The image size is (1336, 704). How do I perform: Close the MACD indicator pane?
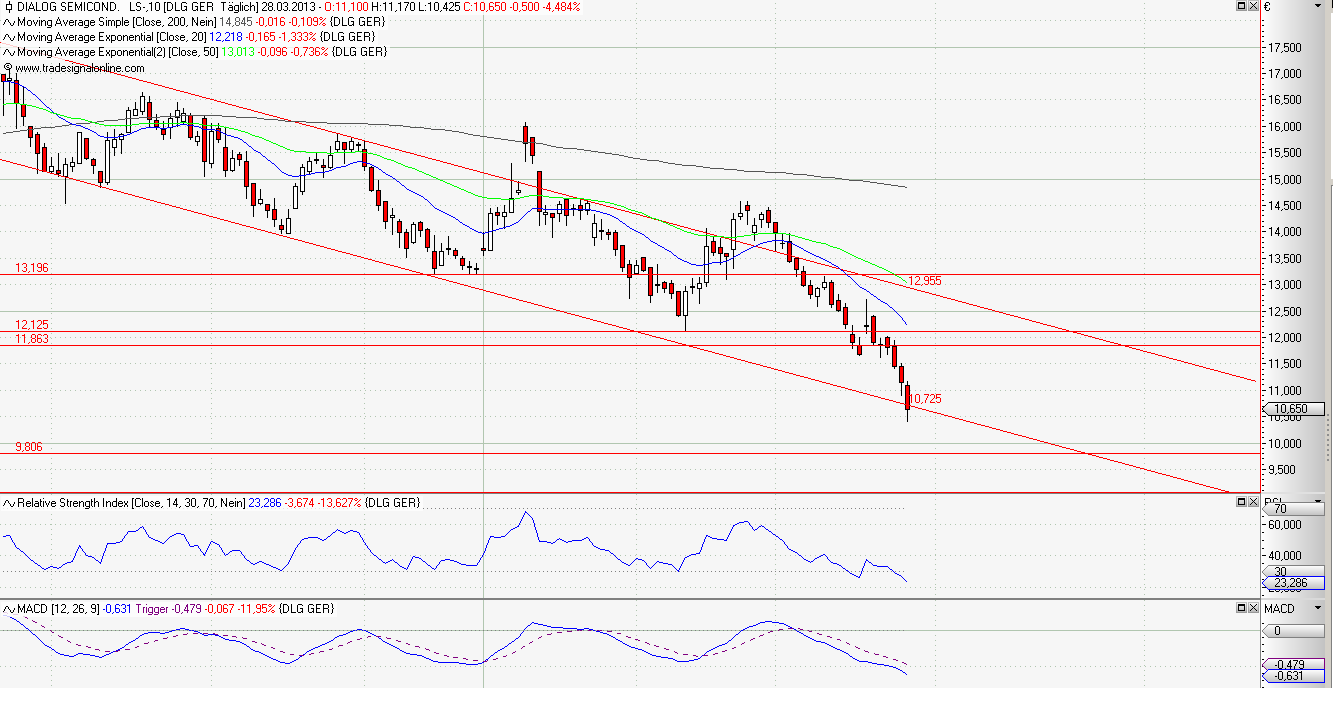tap(1253, 608)
